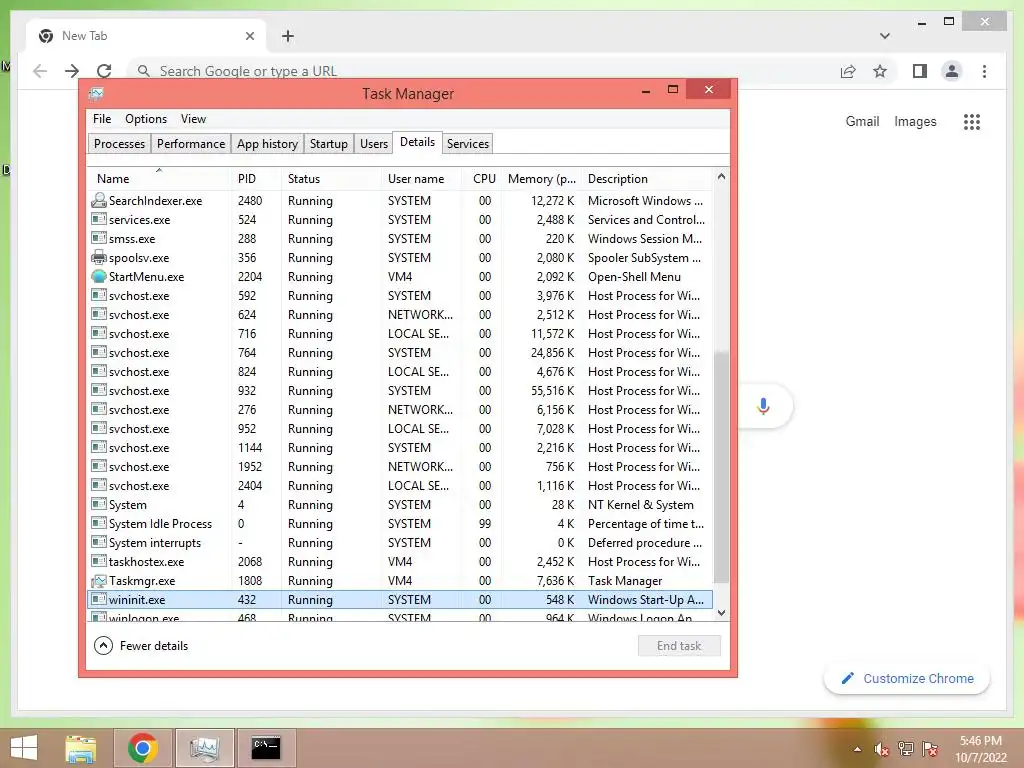The width and height of the screenshot is (1024, 768).
Task: Click the End task button
Action: point(679,646)
